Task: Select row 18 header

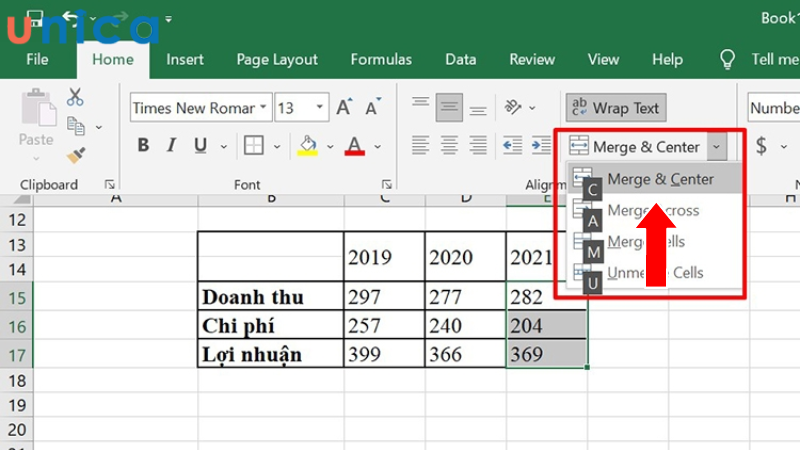Action: (x=17, y=381)
